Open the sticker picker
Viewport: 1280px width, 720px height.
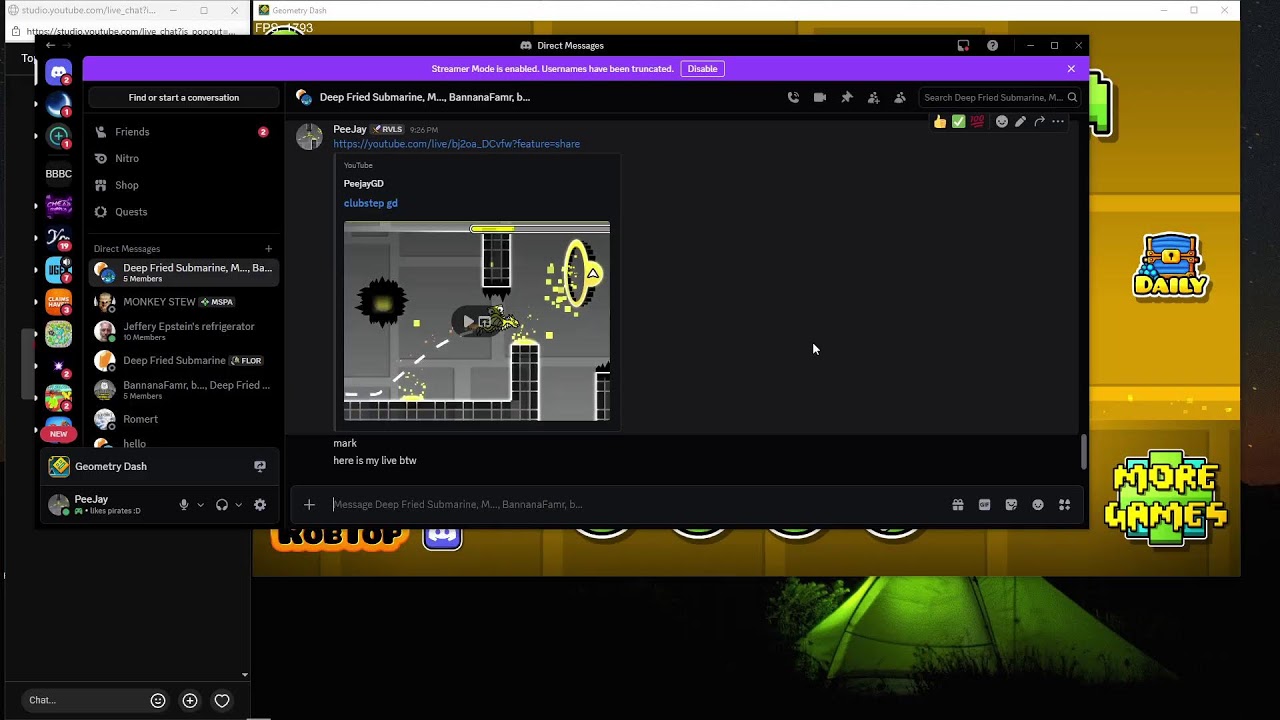[1011, 505]
